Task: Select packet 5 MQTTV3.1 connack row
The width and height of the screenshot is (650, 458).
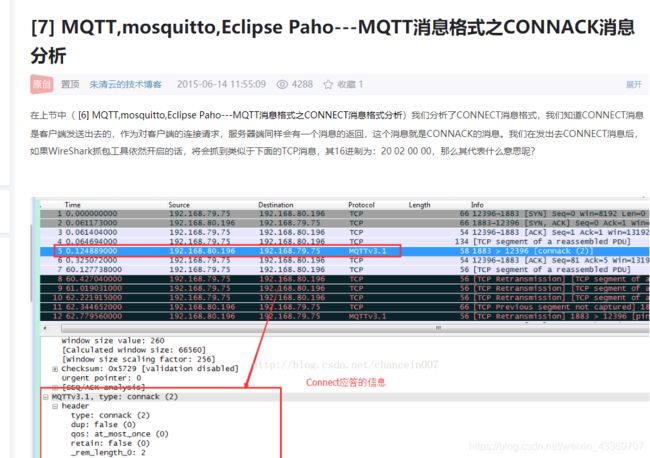Action: coord(344,251)
